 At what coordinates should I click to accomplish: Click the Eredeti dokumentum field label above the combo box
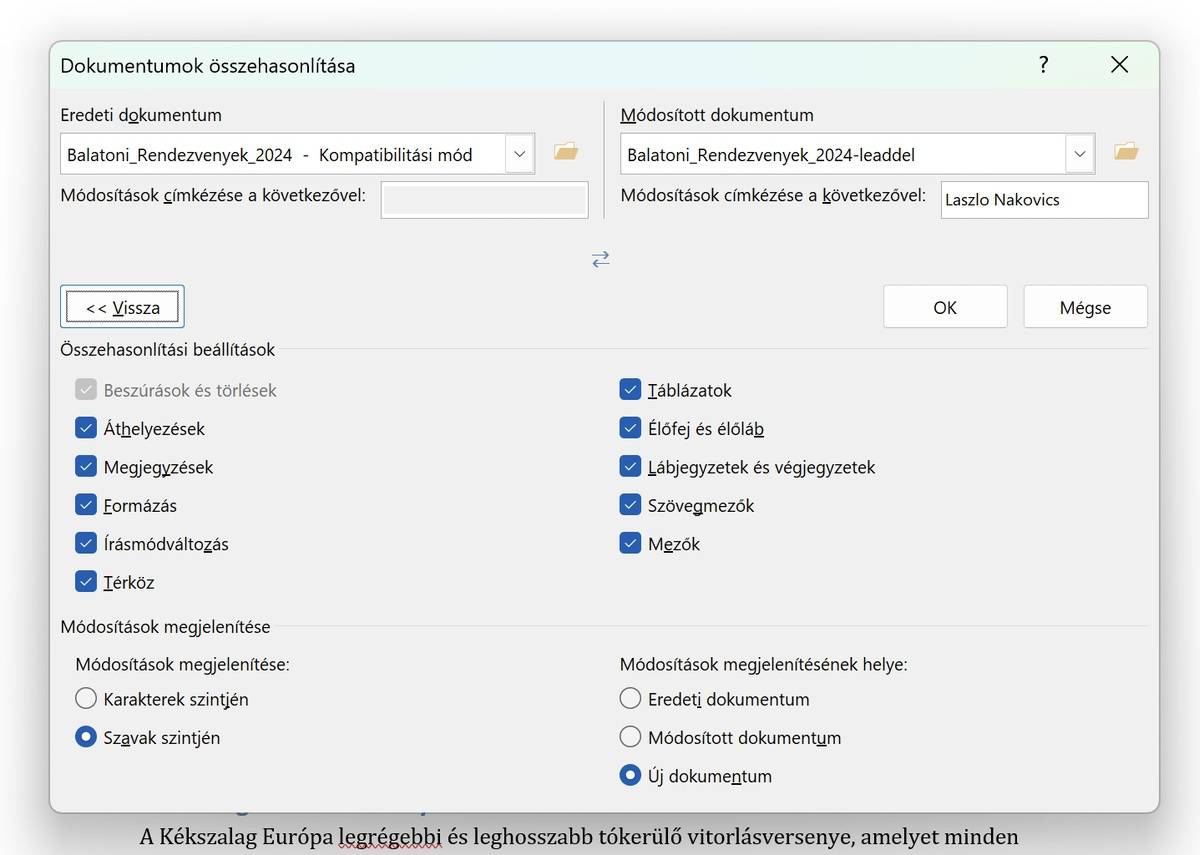pyautogui.click(x=141, y=115)
